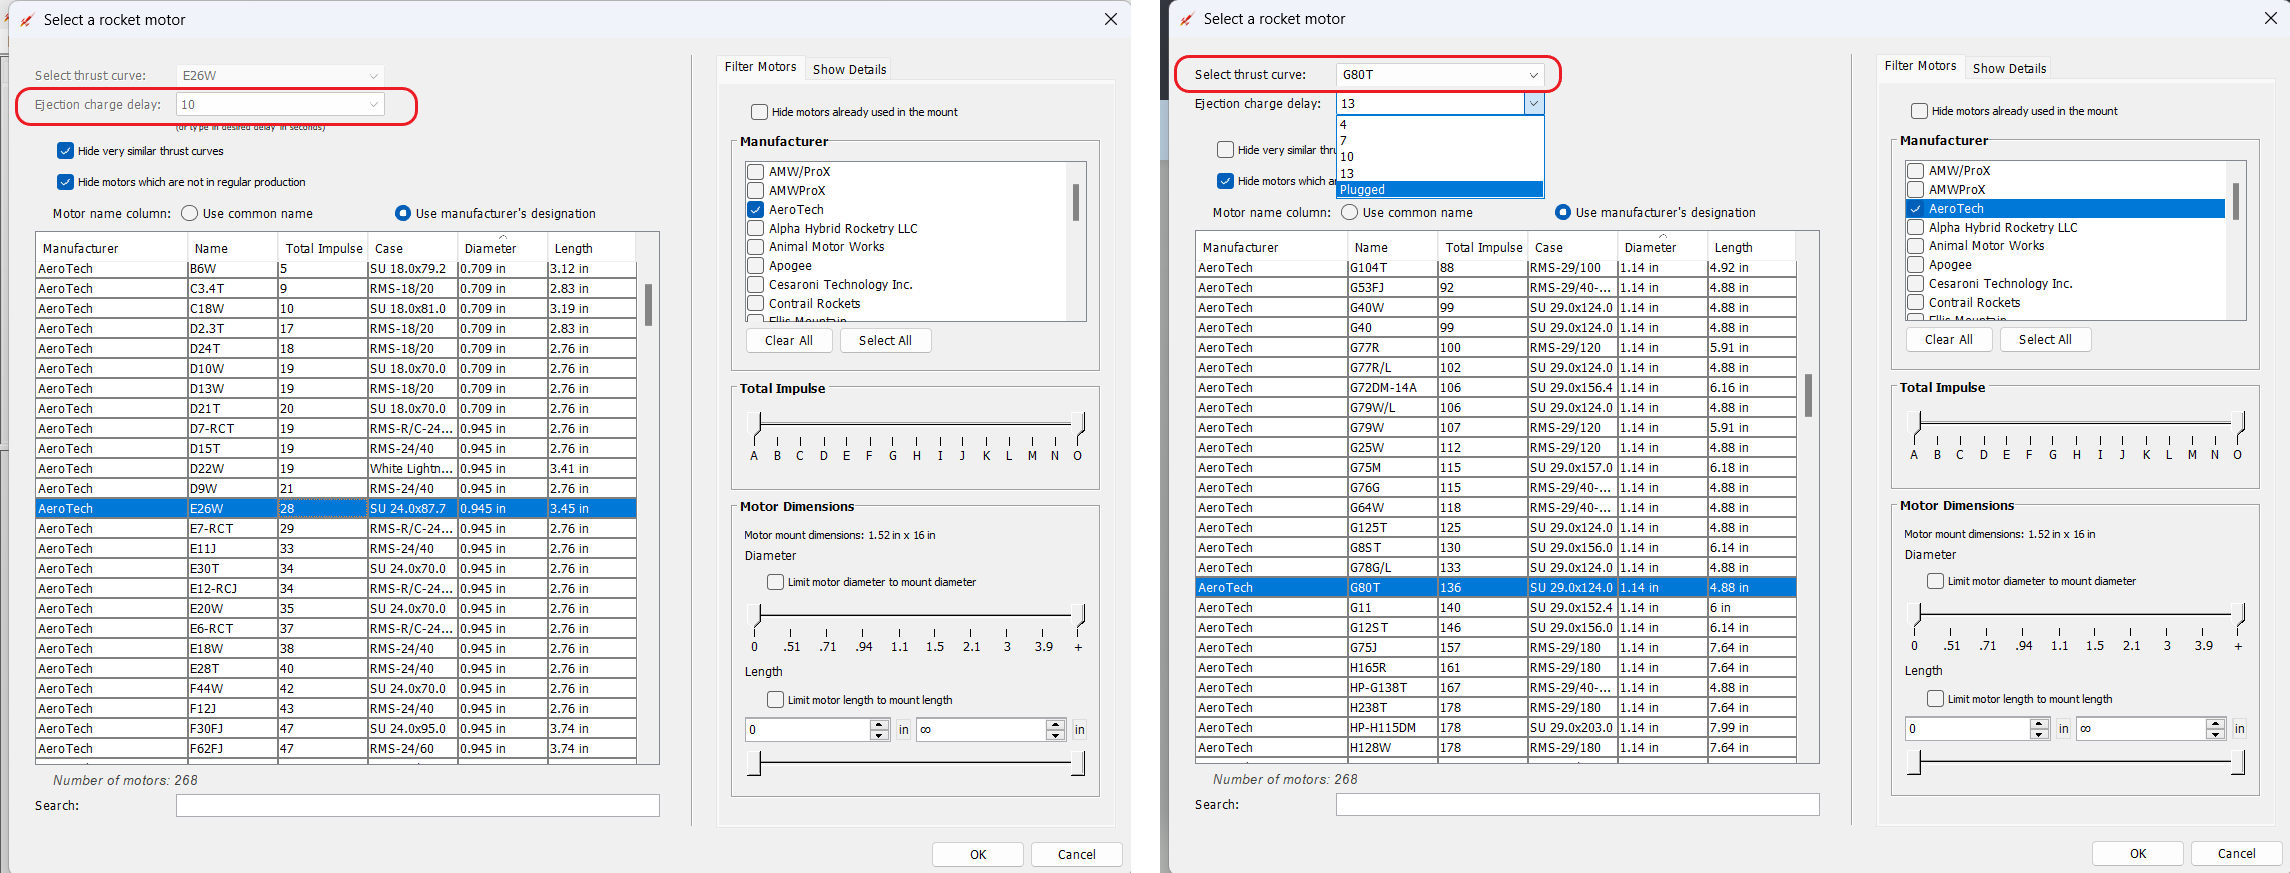Toggle 'Hide very similar thrust curves' in the left dialog
2290x873 pixels.
[x=66, y=151]
